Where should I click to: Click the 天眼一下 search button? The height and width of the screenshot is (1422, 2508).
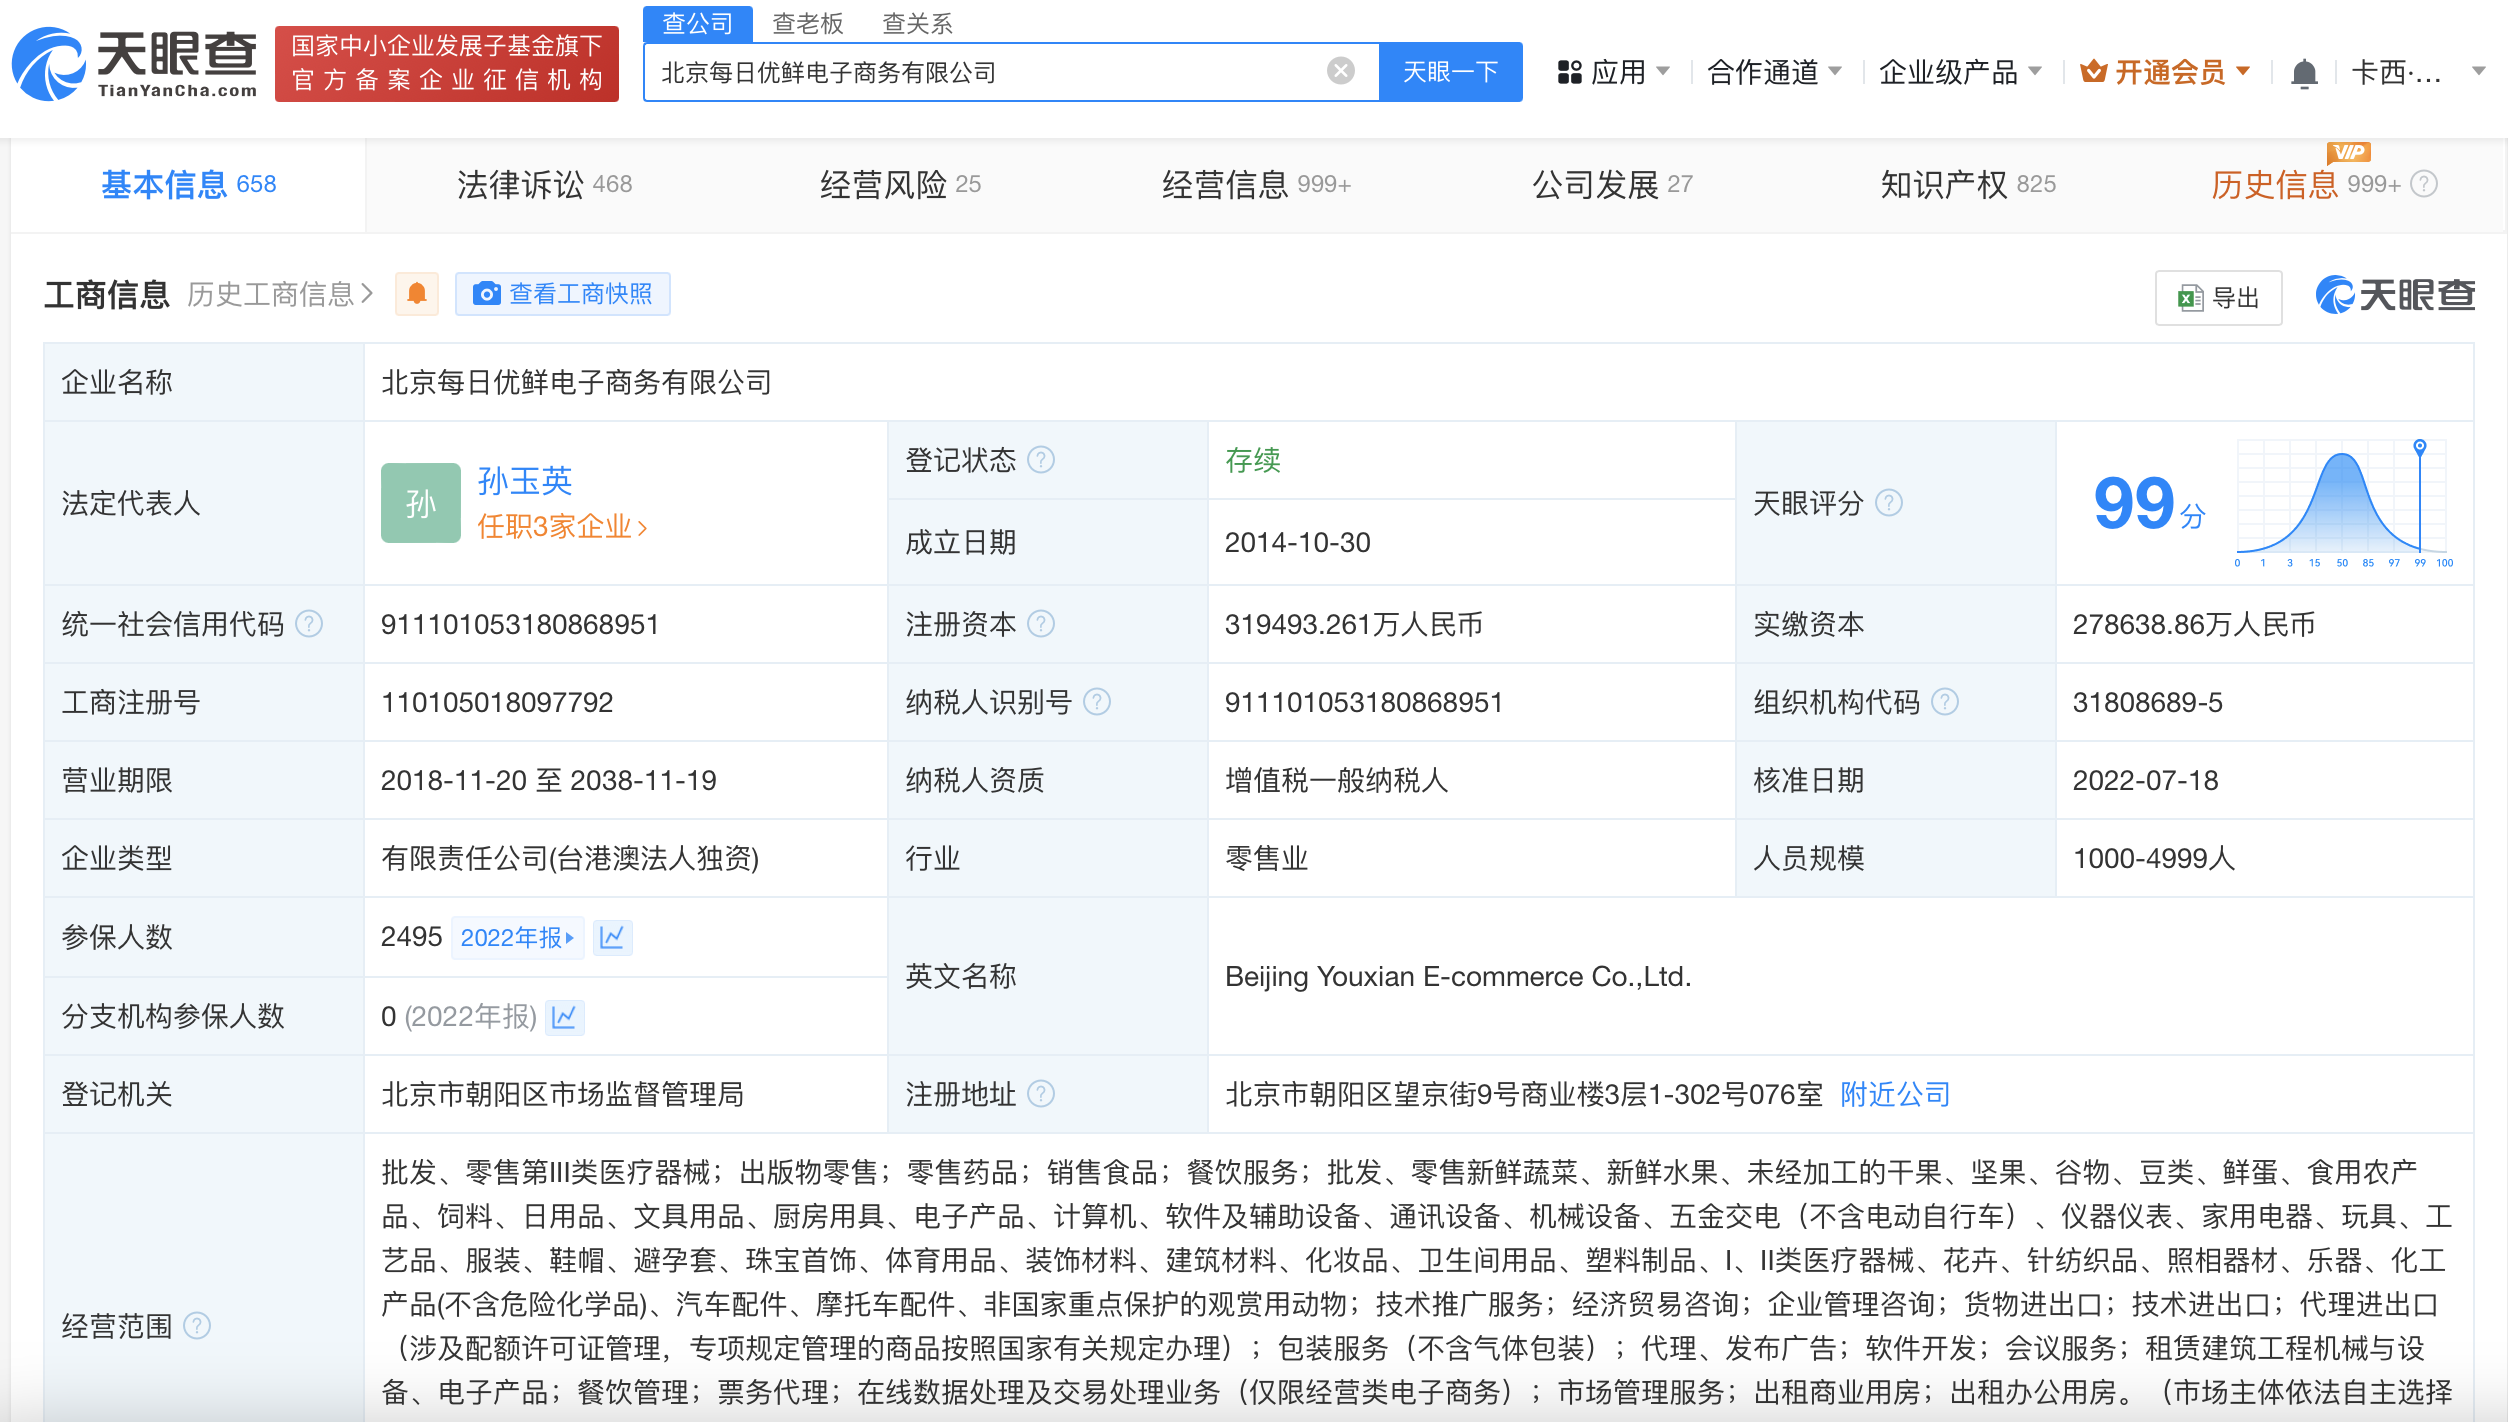click(x=1450, y=72)
